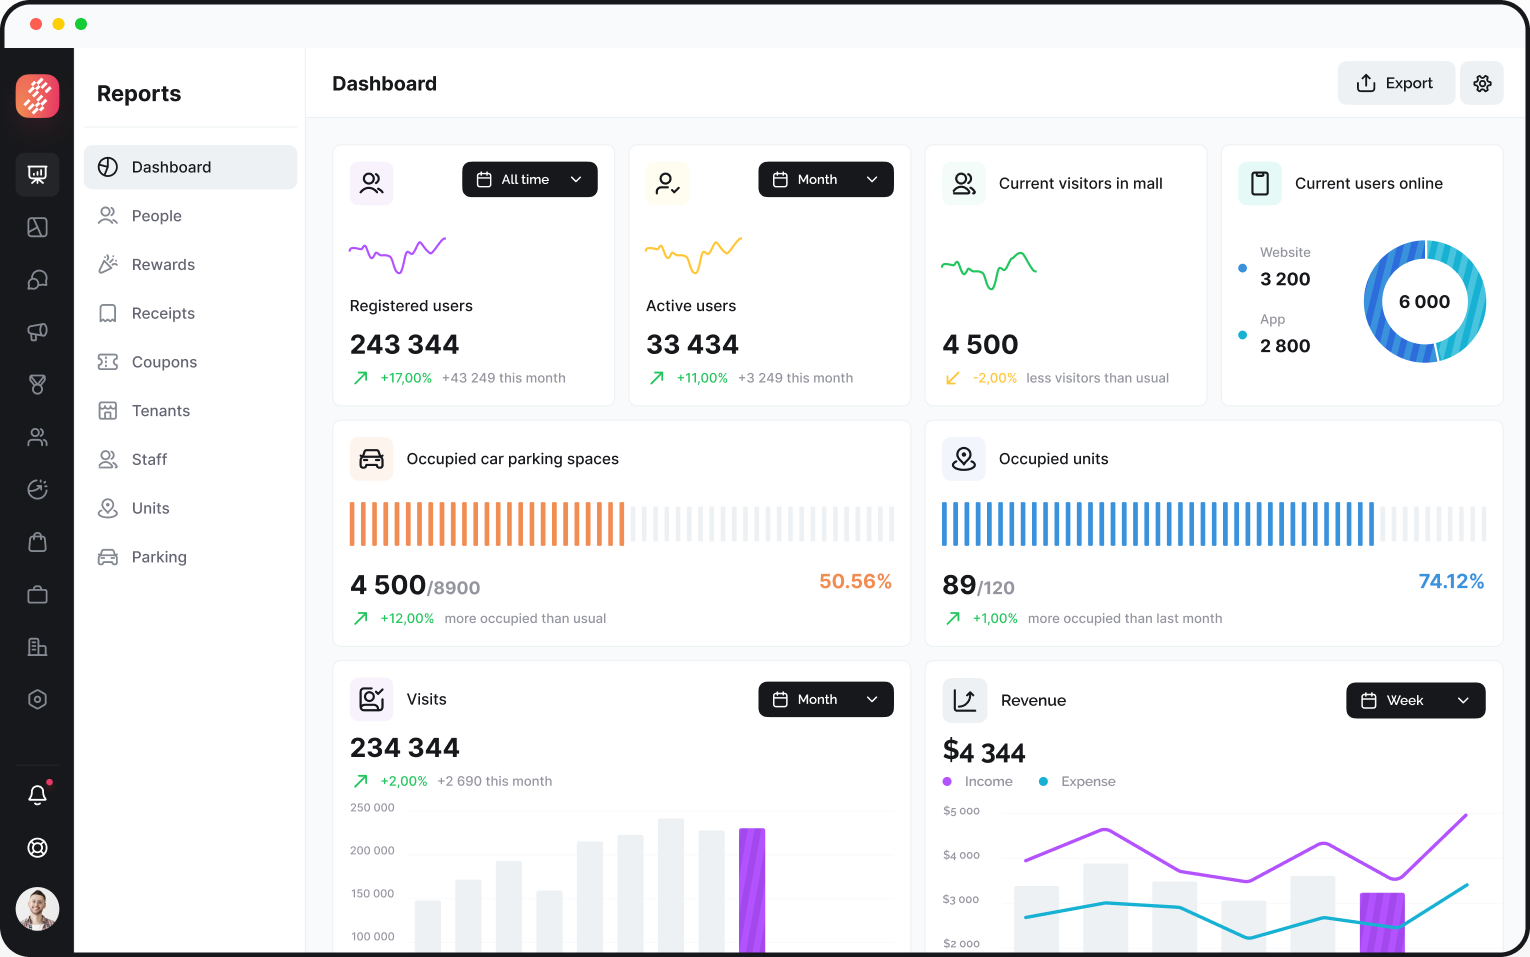Screen dimensions: 1530x957
Task: Click the Current visitors in mall icon
Action: (x=964, y=183)
